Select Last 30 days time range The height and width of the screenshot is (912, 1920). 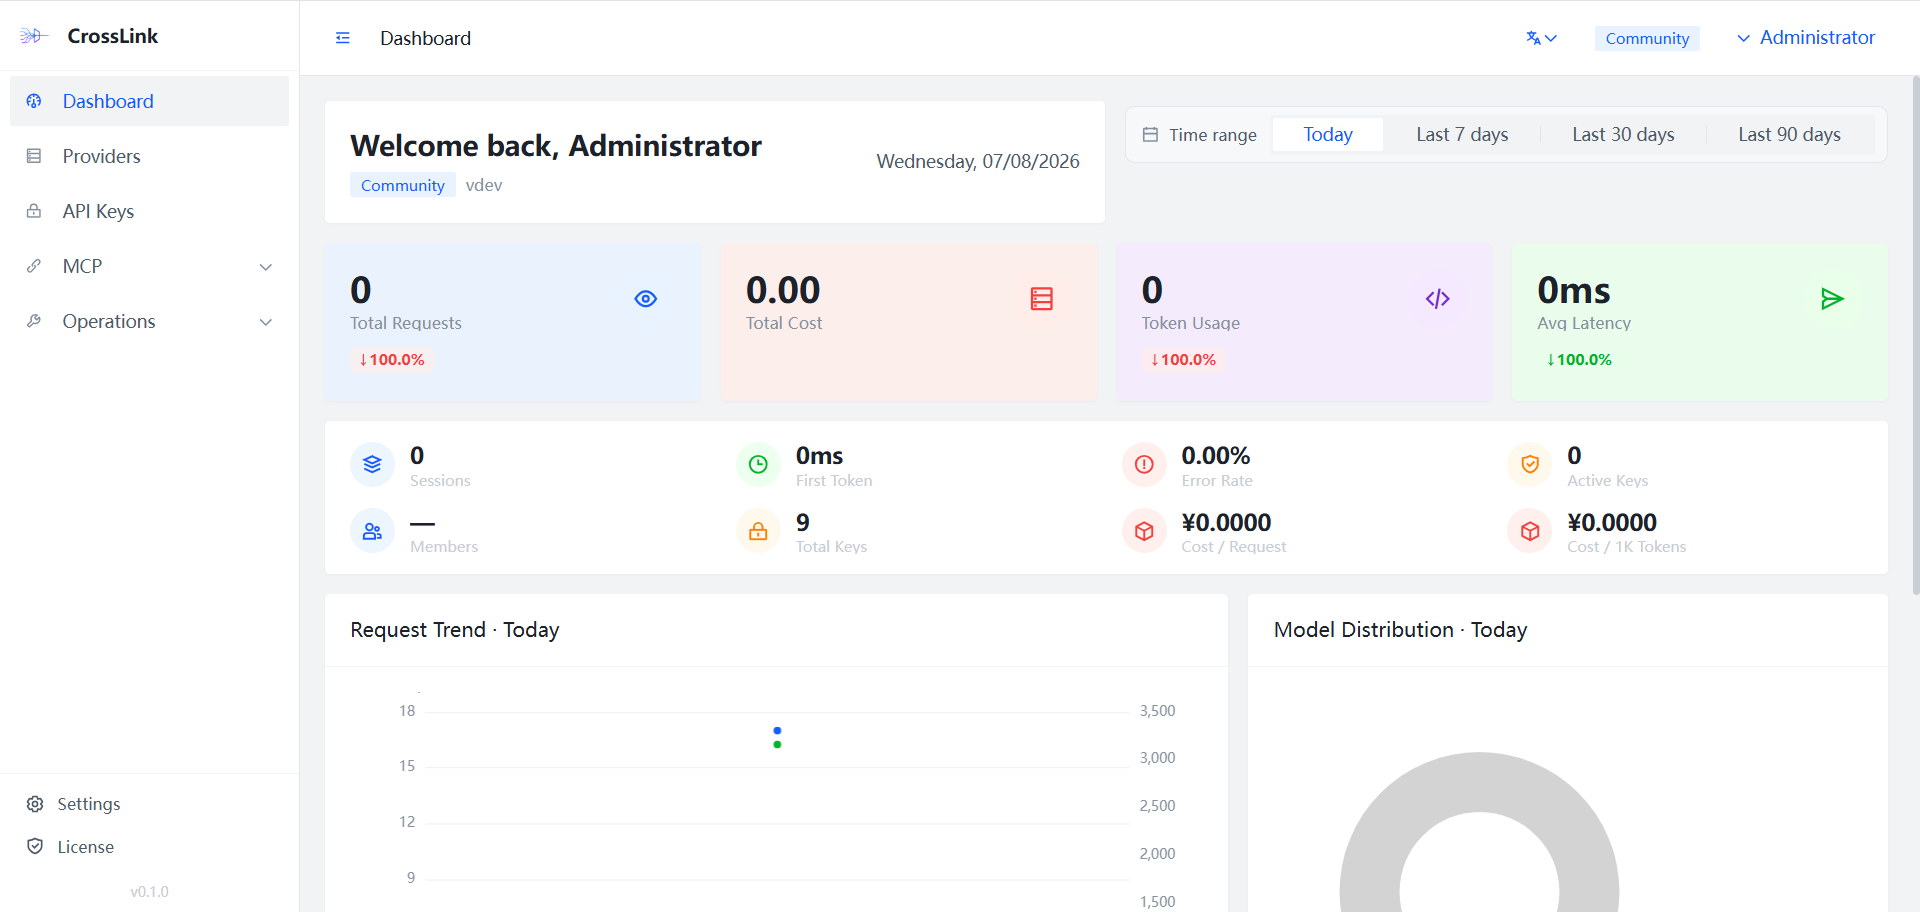point(1623,134)
